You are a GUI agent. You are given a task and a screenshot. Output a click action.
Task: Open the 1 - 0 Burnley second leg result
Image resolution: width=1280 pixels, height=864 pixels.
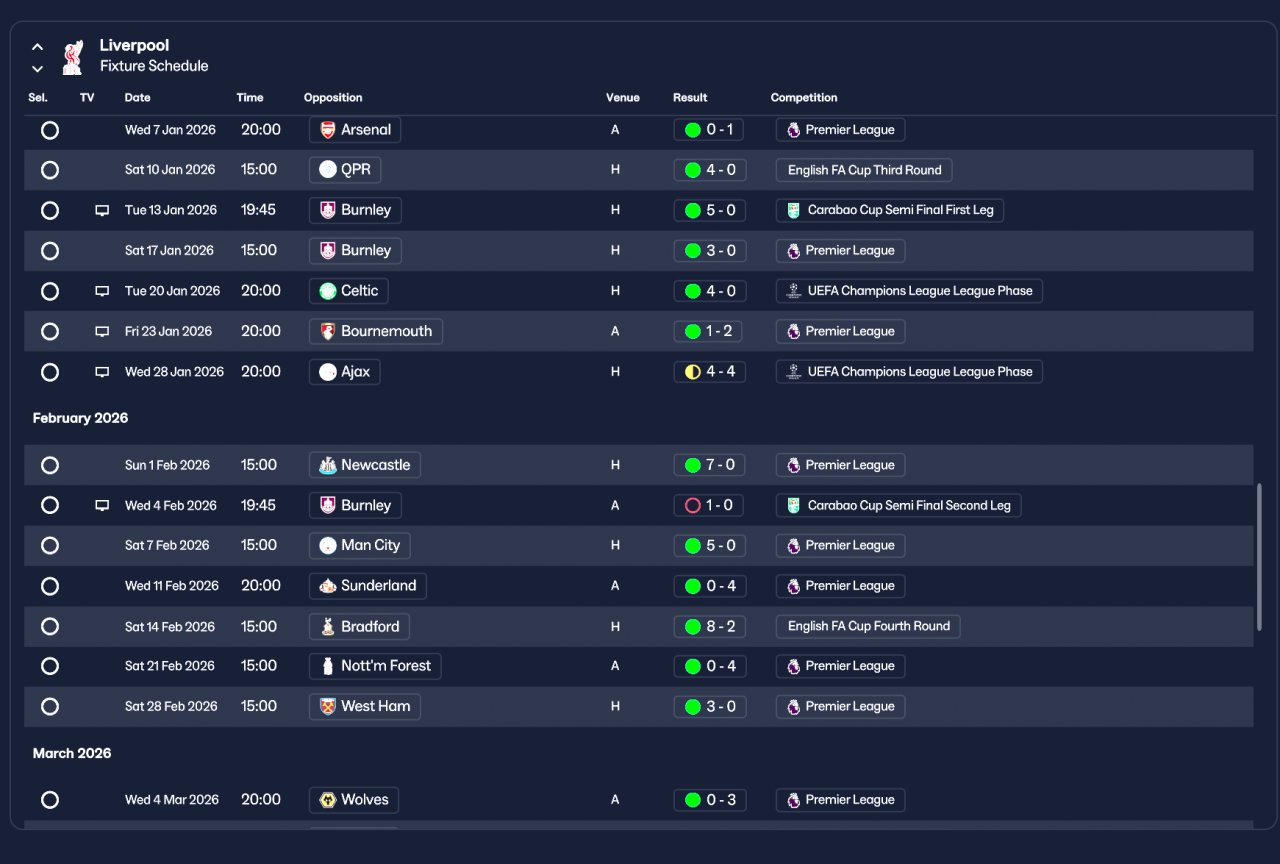click(710, 506)
